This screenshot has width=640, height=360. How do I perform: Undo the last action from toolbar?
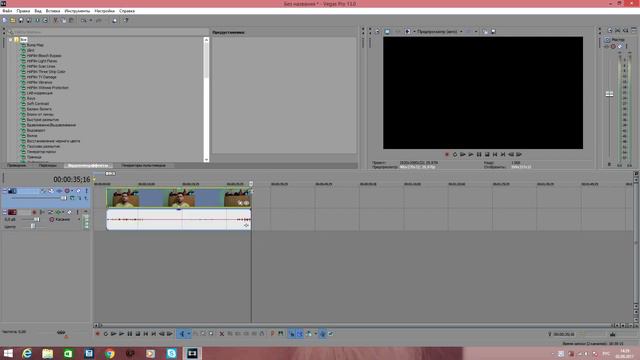(84, 20)
